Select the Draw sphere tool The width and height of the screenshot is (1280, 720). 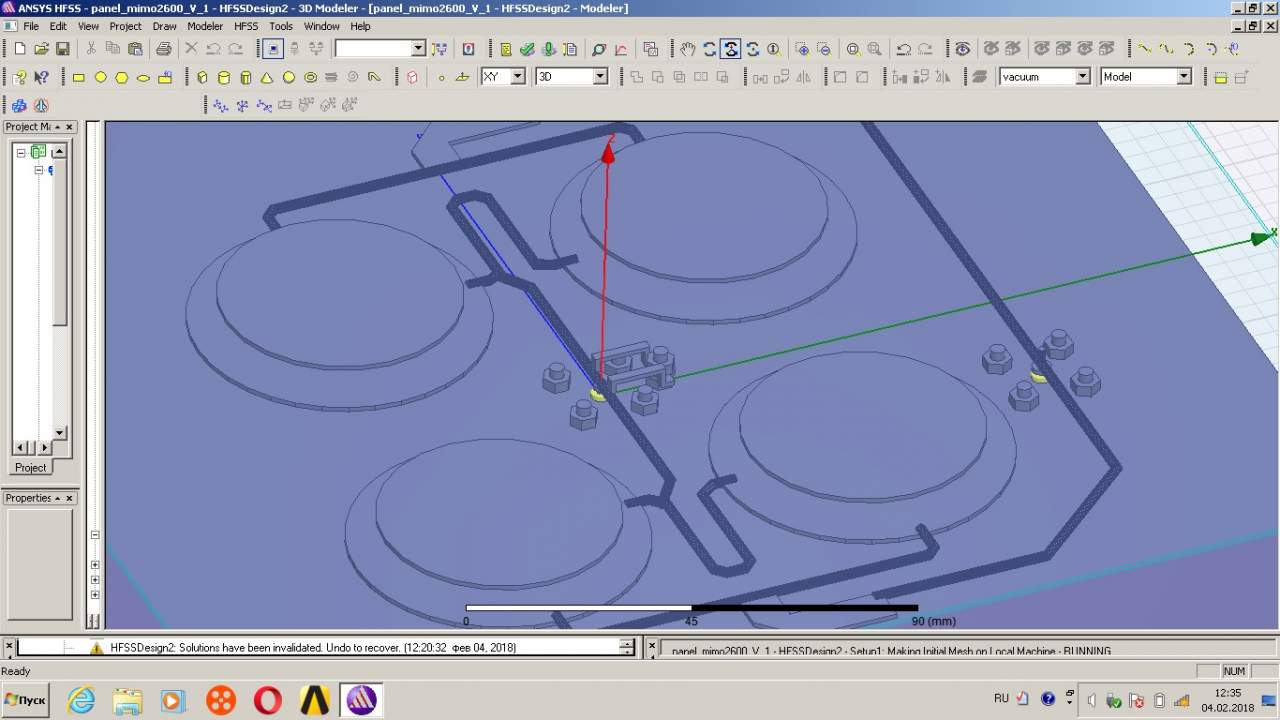point(289,77)
